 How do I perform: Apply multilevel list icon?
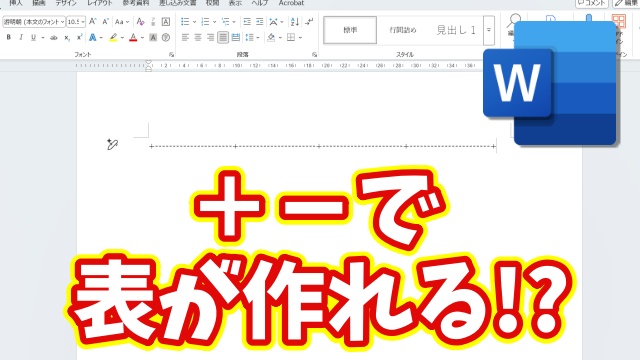tap(225, 22)
